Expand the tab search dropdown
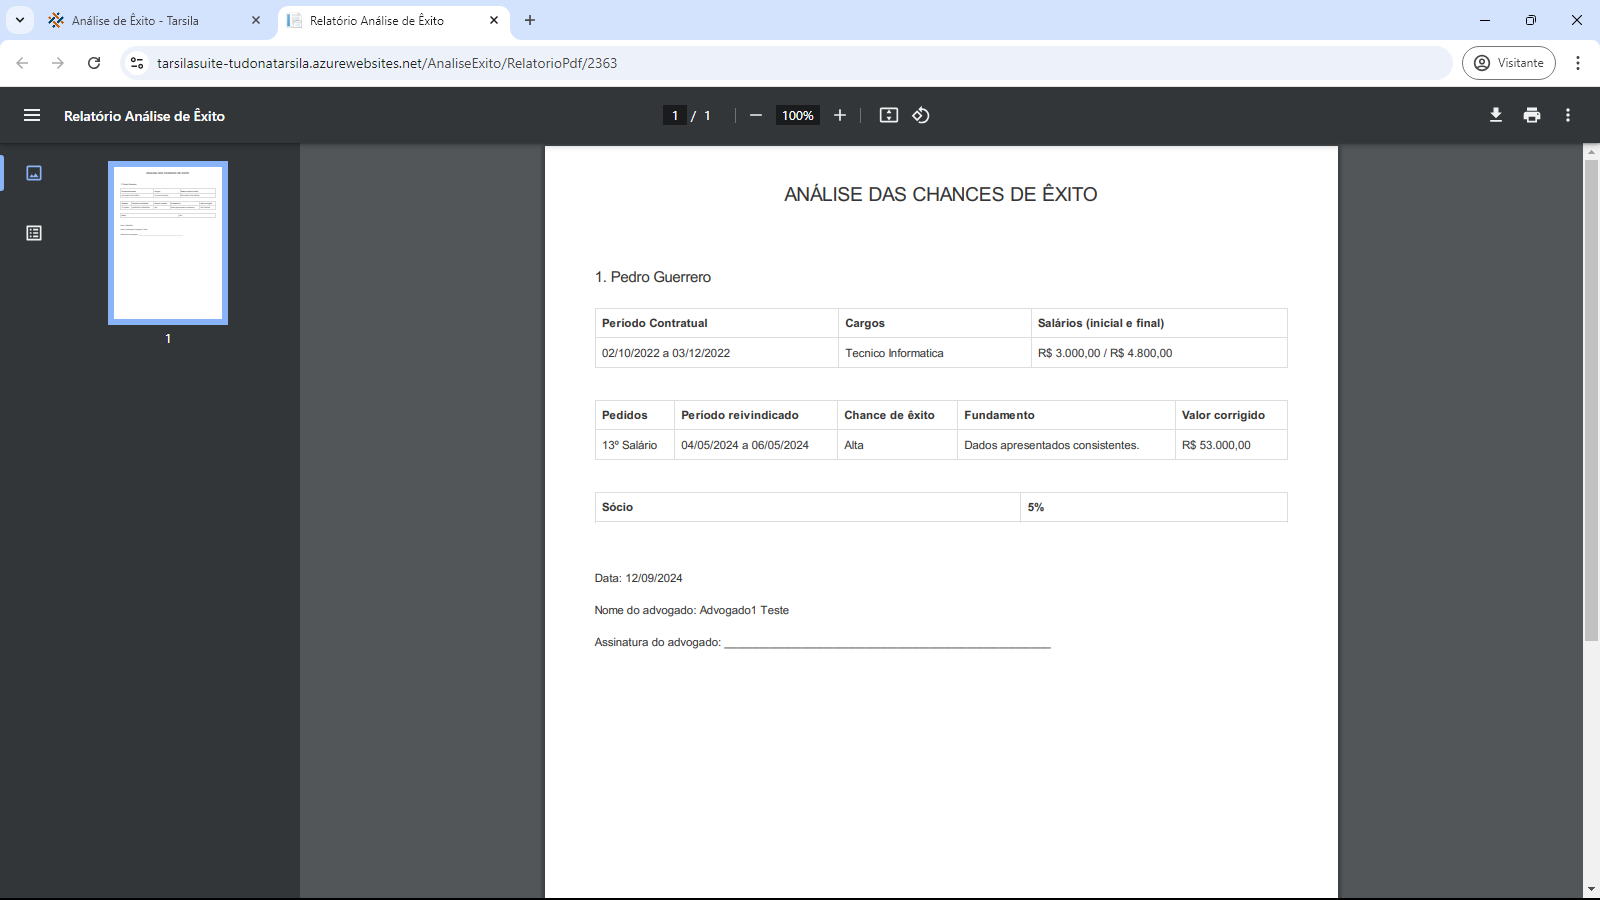 [19, 20]
